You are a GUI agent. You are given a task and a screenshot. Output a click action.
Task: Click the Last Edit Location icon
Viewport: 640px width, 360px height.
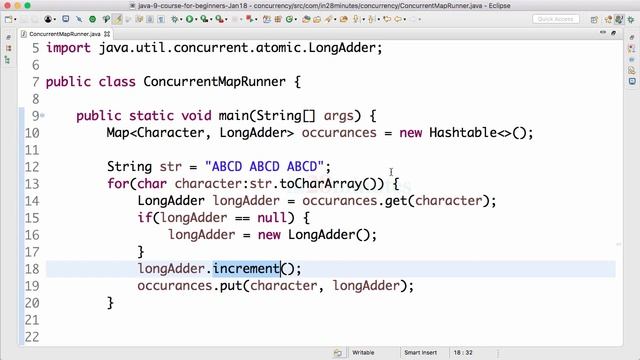387,19
